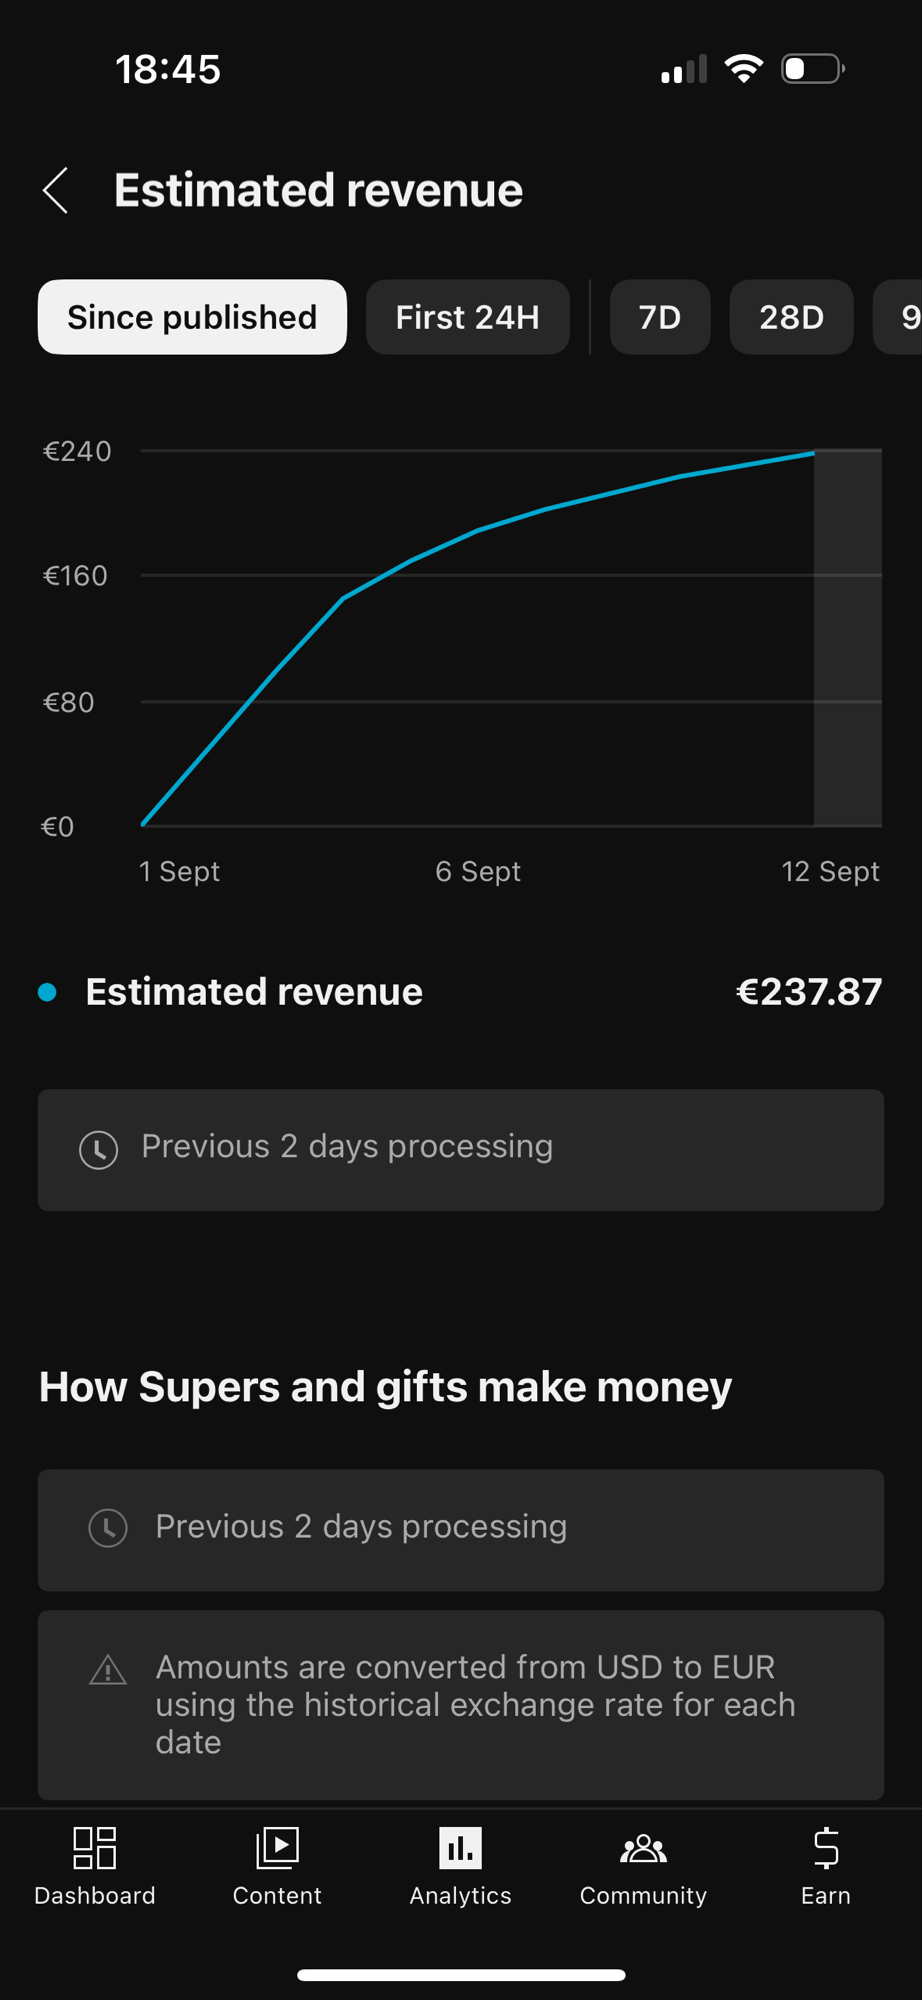Choose the 28D time range
The width and height of the screenshot is (922, 2000).
(791, 317)
